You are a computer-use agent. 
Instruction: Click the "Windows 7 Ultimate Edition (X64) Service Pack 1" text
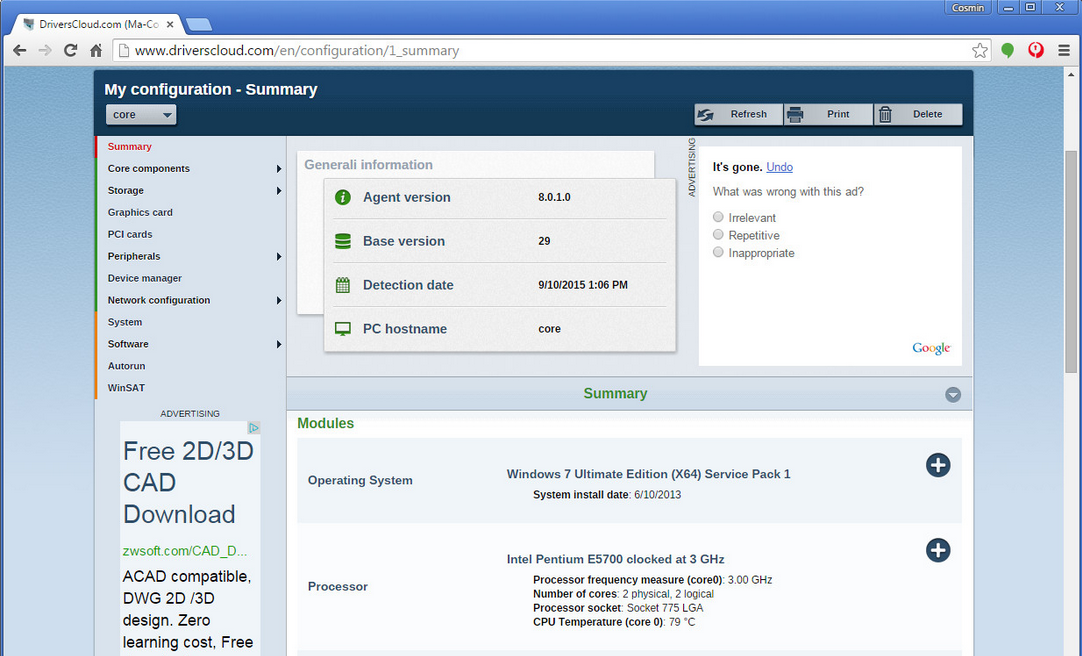coord(649,475)
